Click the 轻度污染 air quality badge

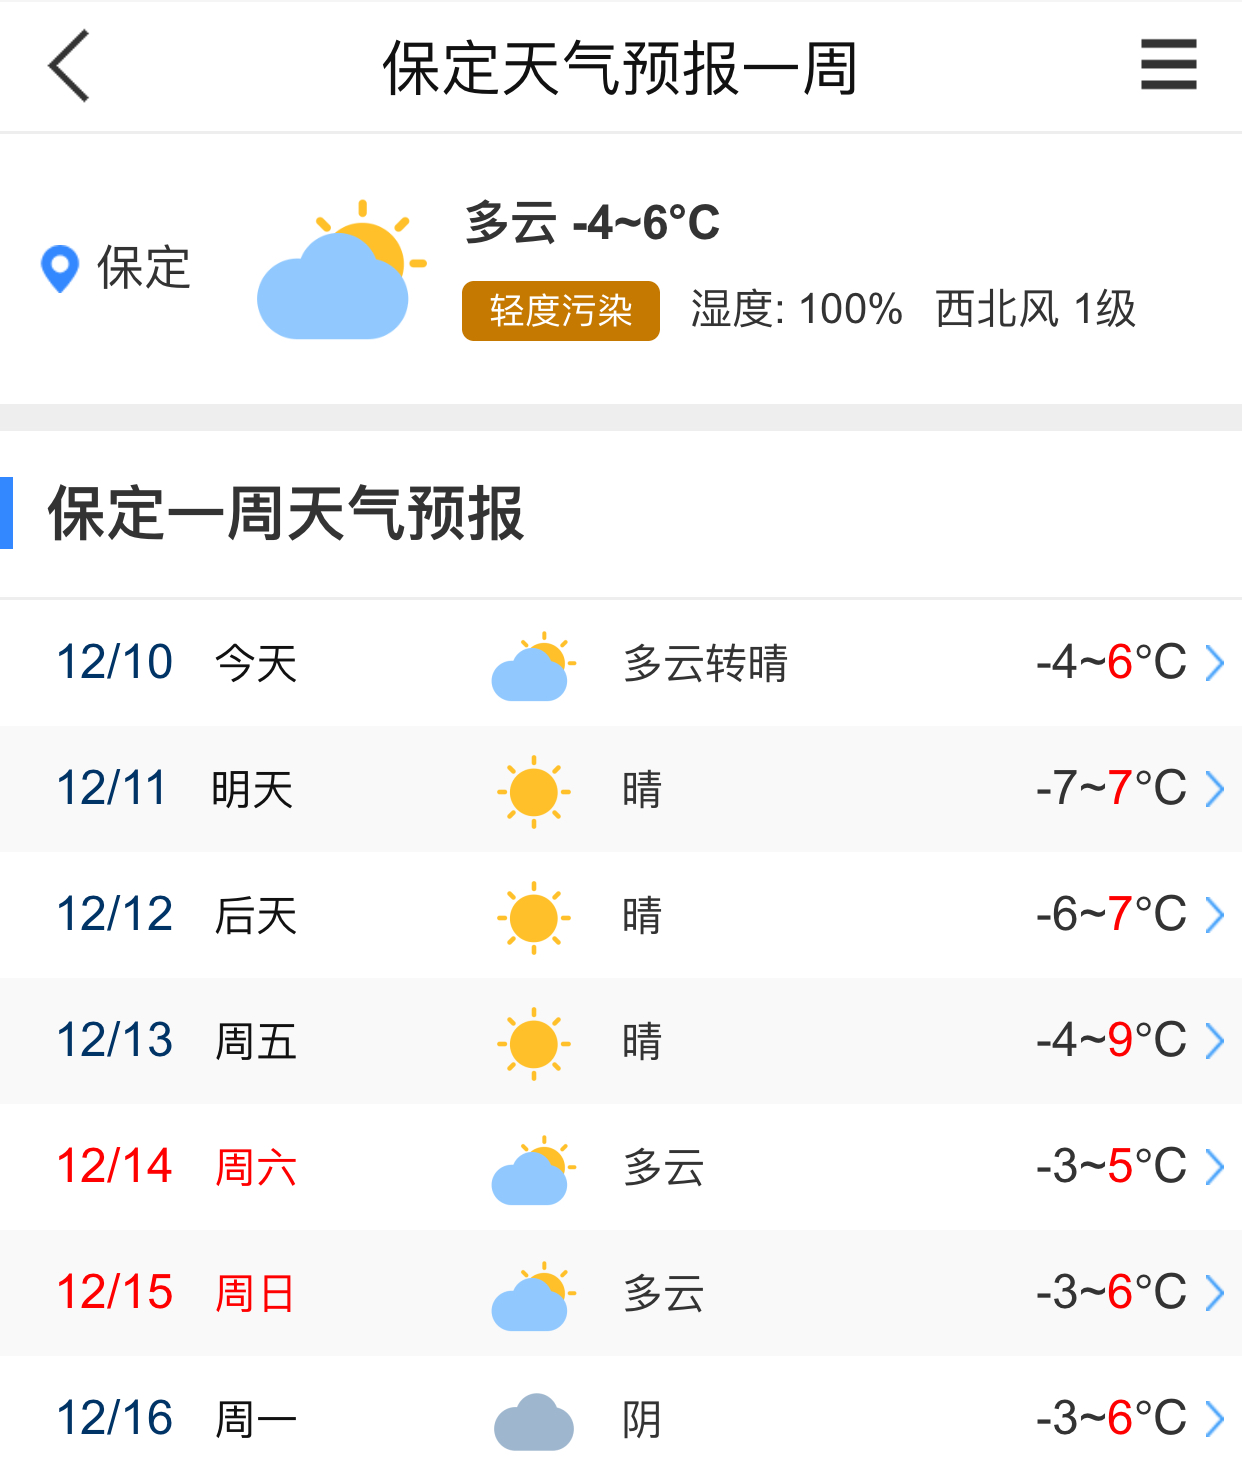click(561, 311)
